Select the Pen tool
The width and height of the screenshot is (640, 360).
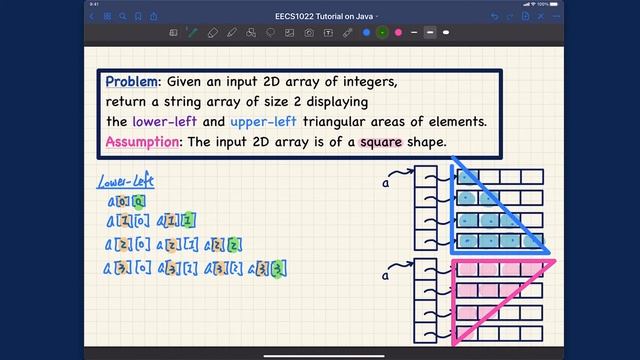coord(192,33)
